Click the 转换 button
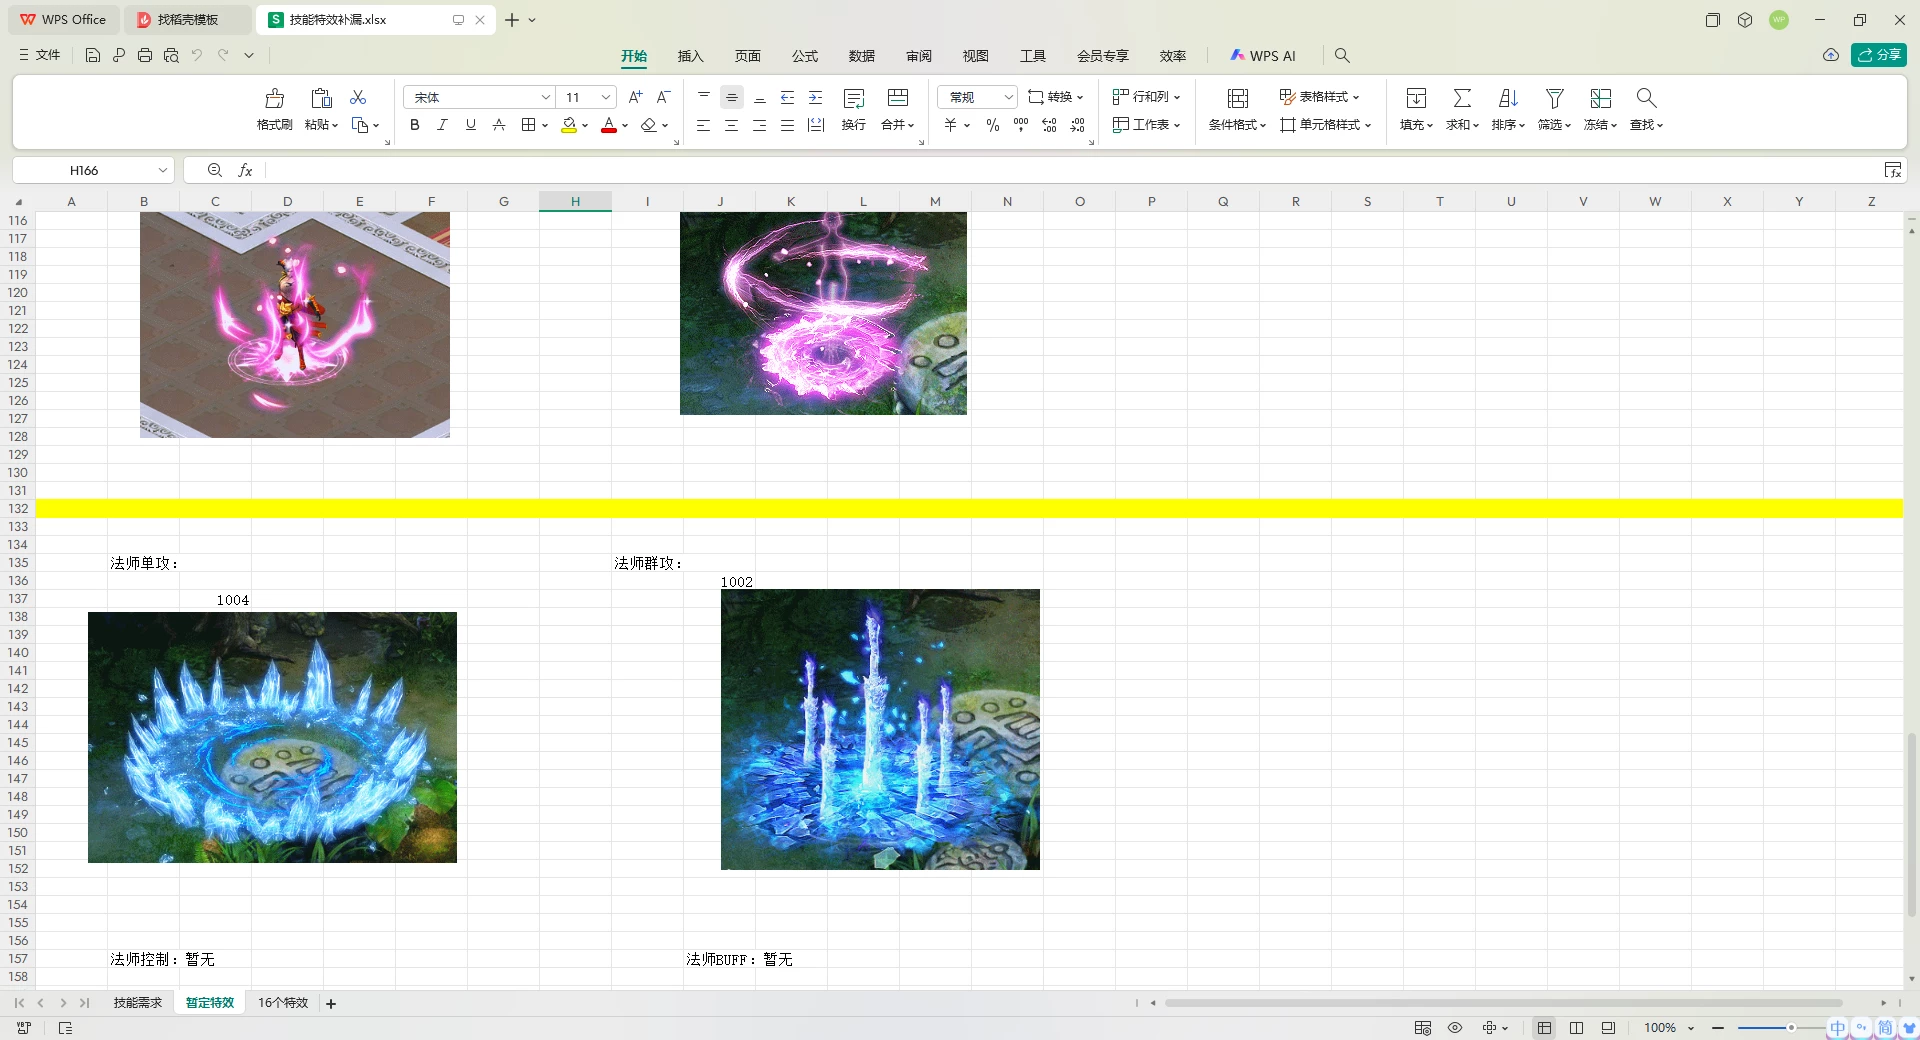This screenshot has height=1040, width=1920. 1056,97
